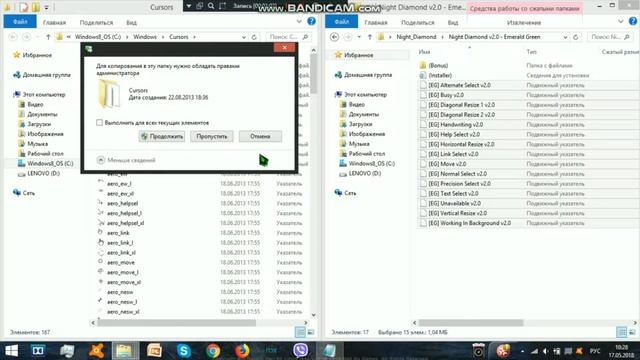Select Night_Diamond breadcrumb in address bar

point(416,37)
